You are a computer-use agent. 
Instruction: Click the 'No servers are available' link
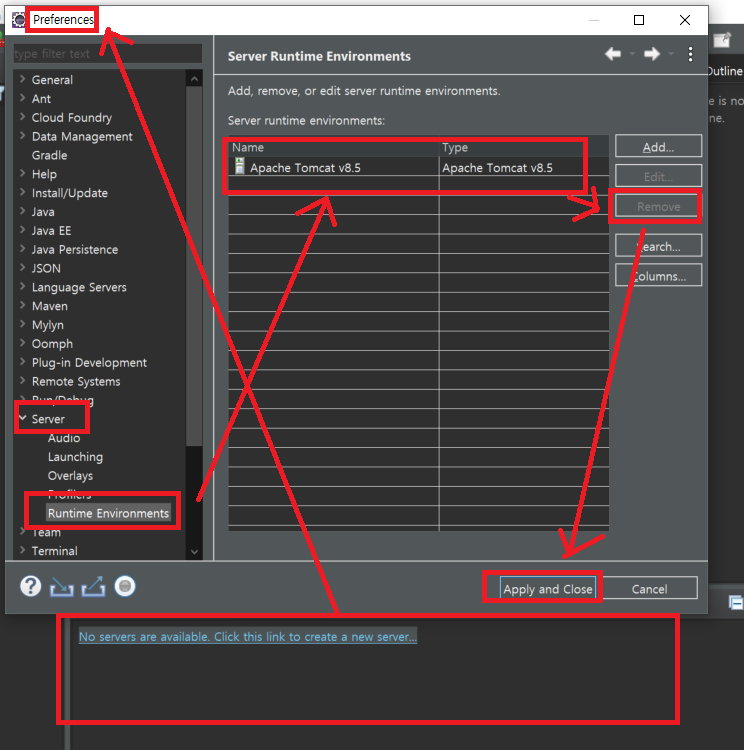248,637
